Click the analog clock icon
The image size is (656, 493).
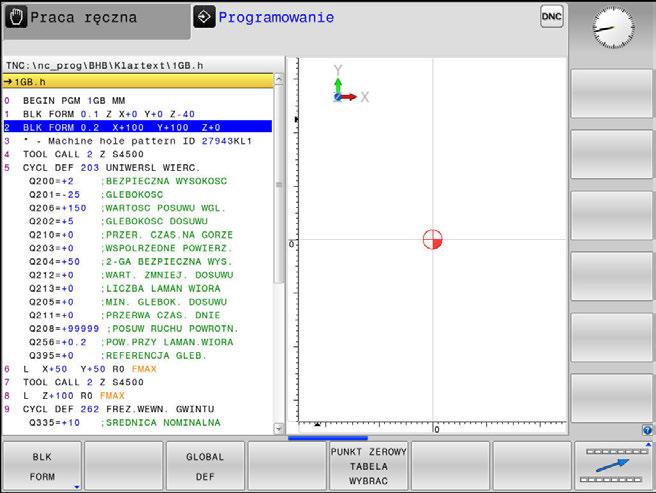point(613,28)
